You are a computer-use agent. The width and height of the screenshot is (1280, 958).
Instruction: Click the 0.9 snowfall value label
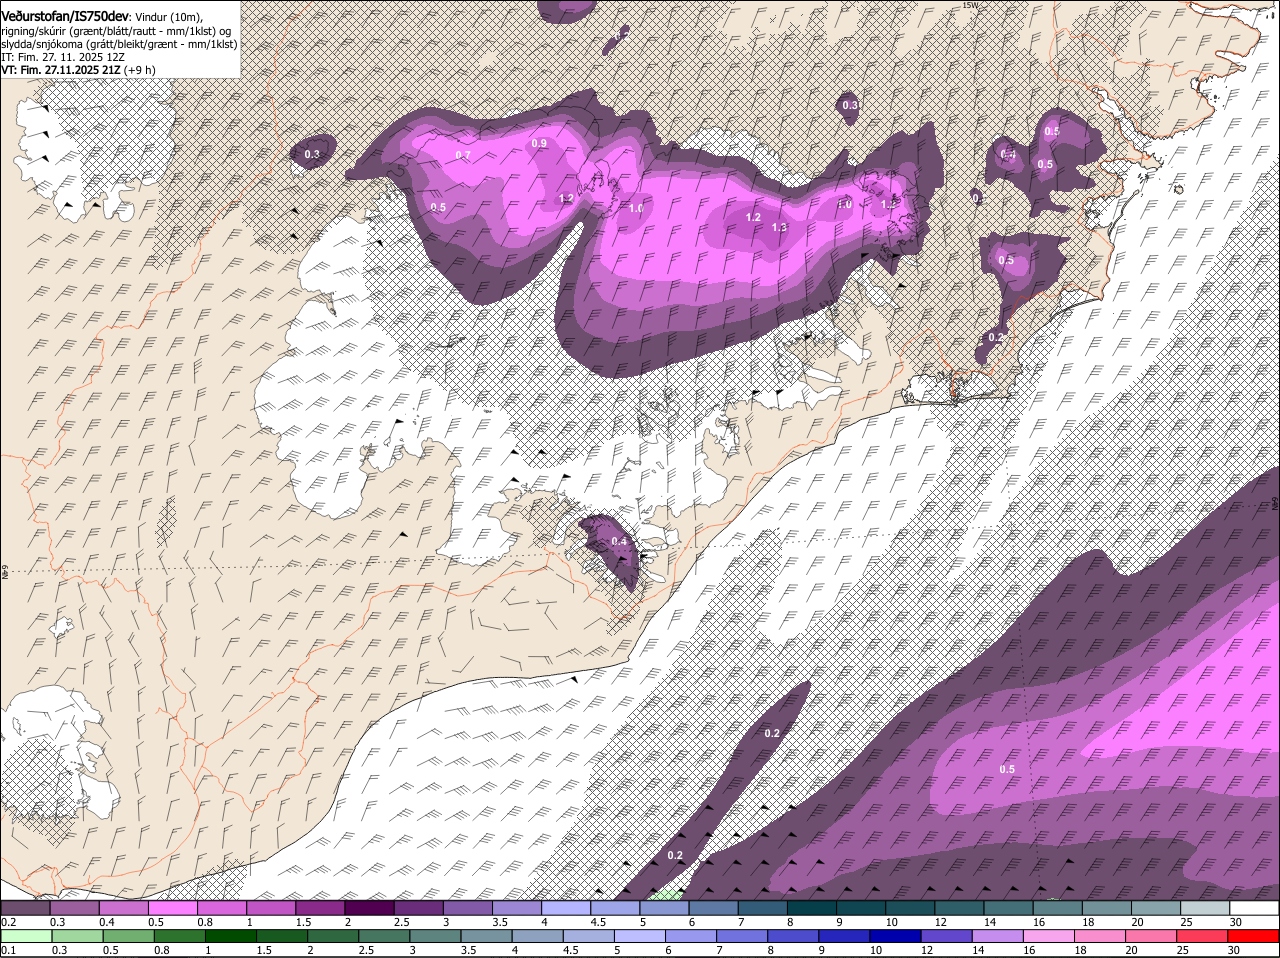[x=539, y=144]
